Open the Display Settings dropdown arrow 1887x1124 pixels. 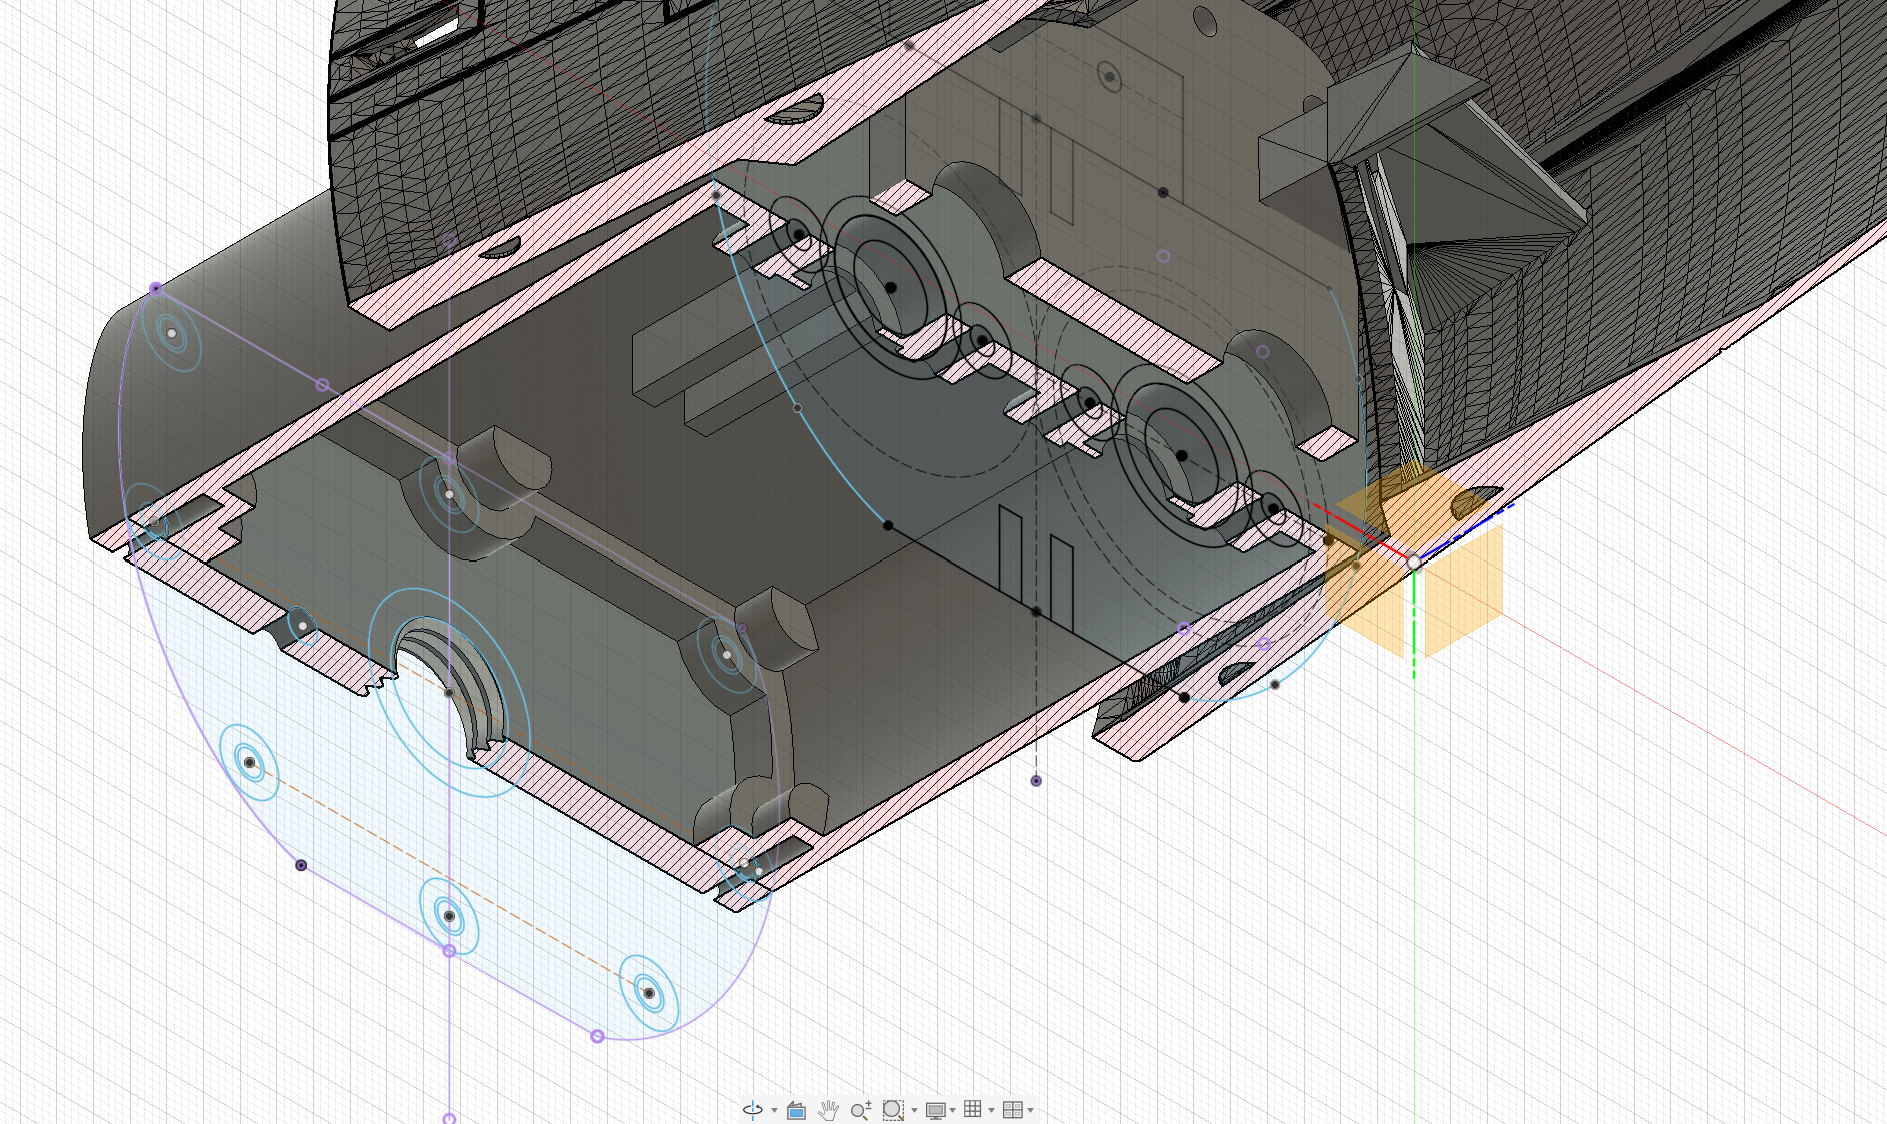pos(952,1111)
